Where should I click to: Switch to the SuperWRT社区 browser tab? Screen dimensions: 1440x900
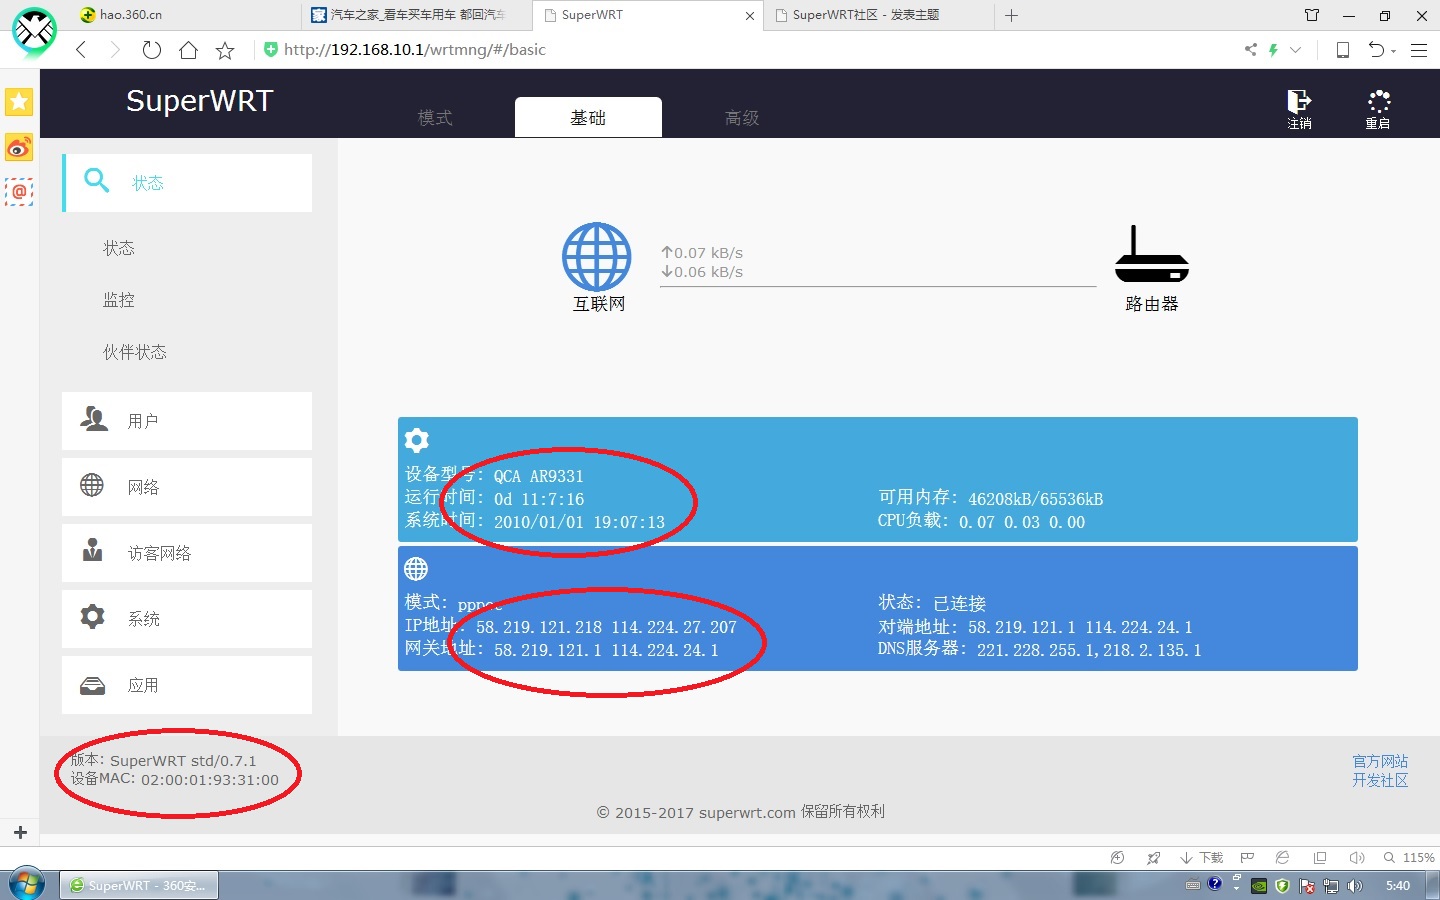[878, 15]
